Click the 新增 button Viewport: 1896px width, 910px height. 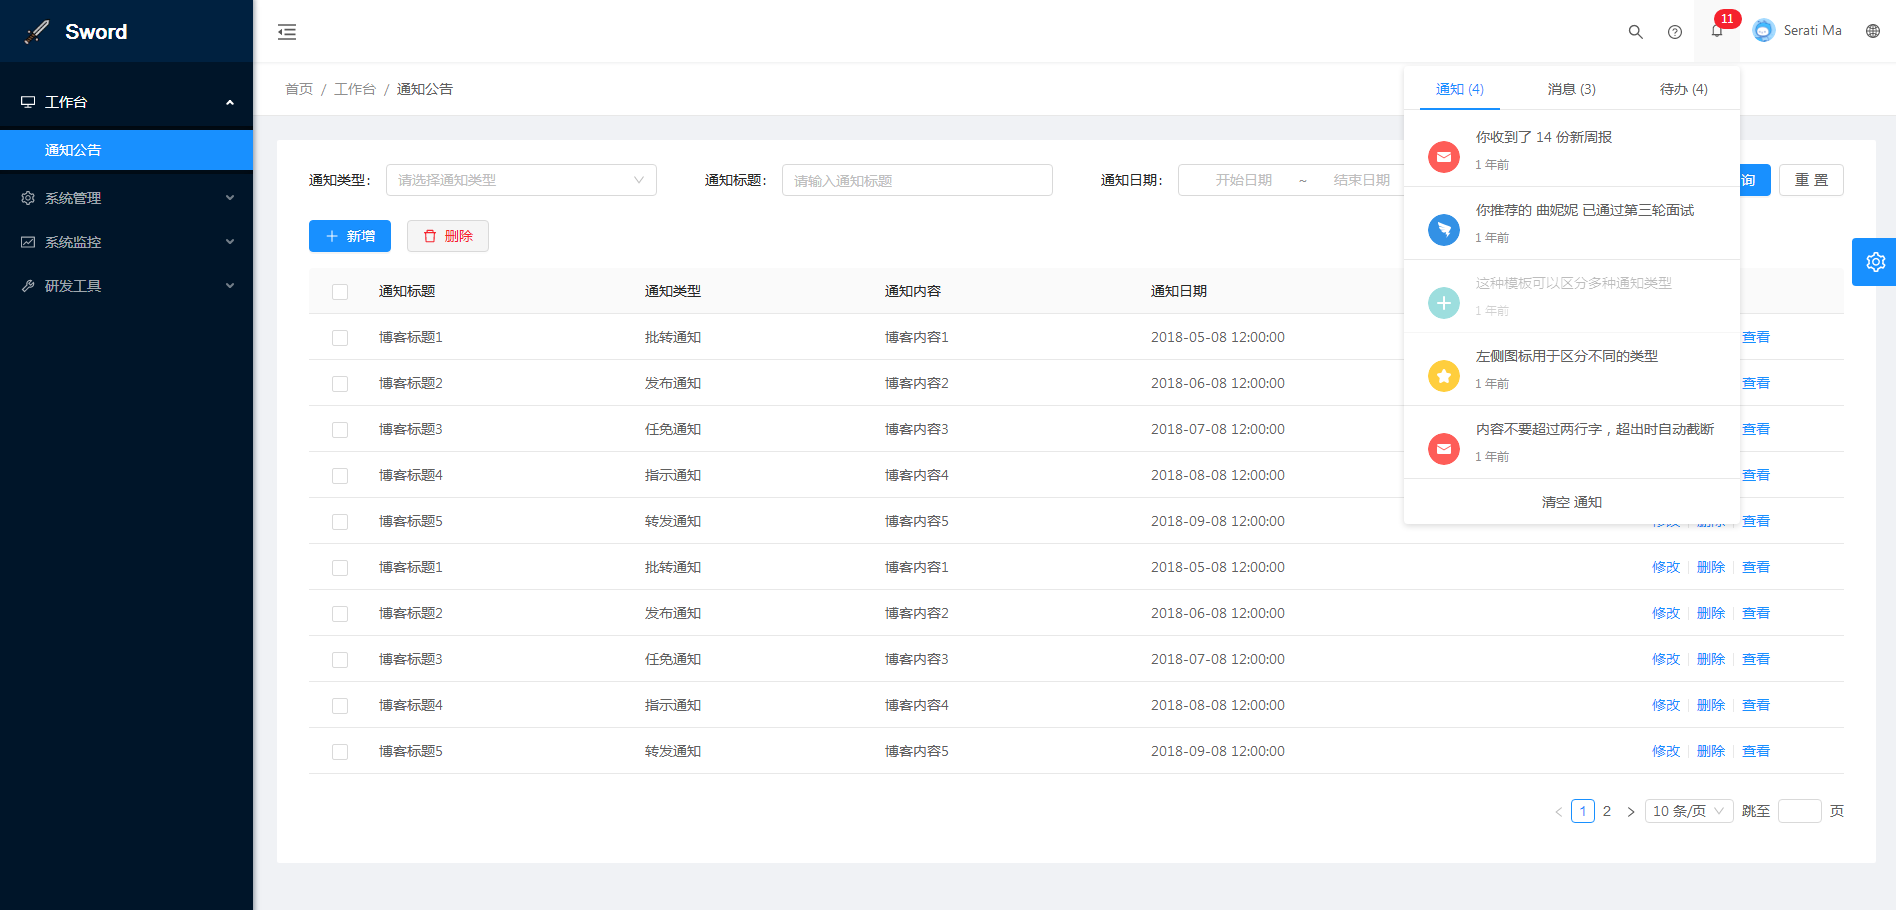tap(350, 236)
